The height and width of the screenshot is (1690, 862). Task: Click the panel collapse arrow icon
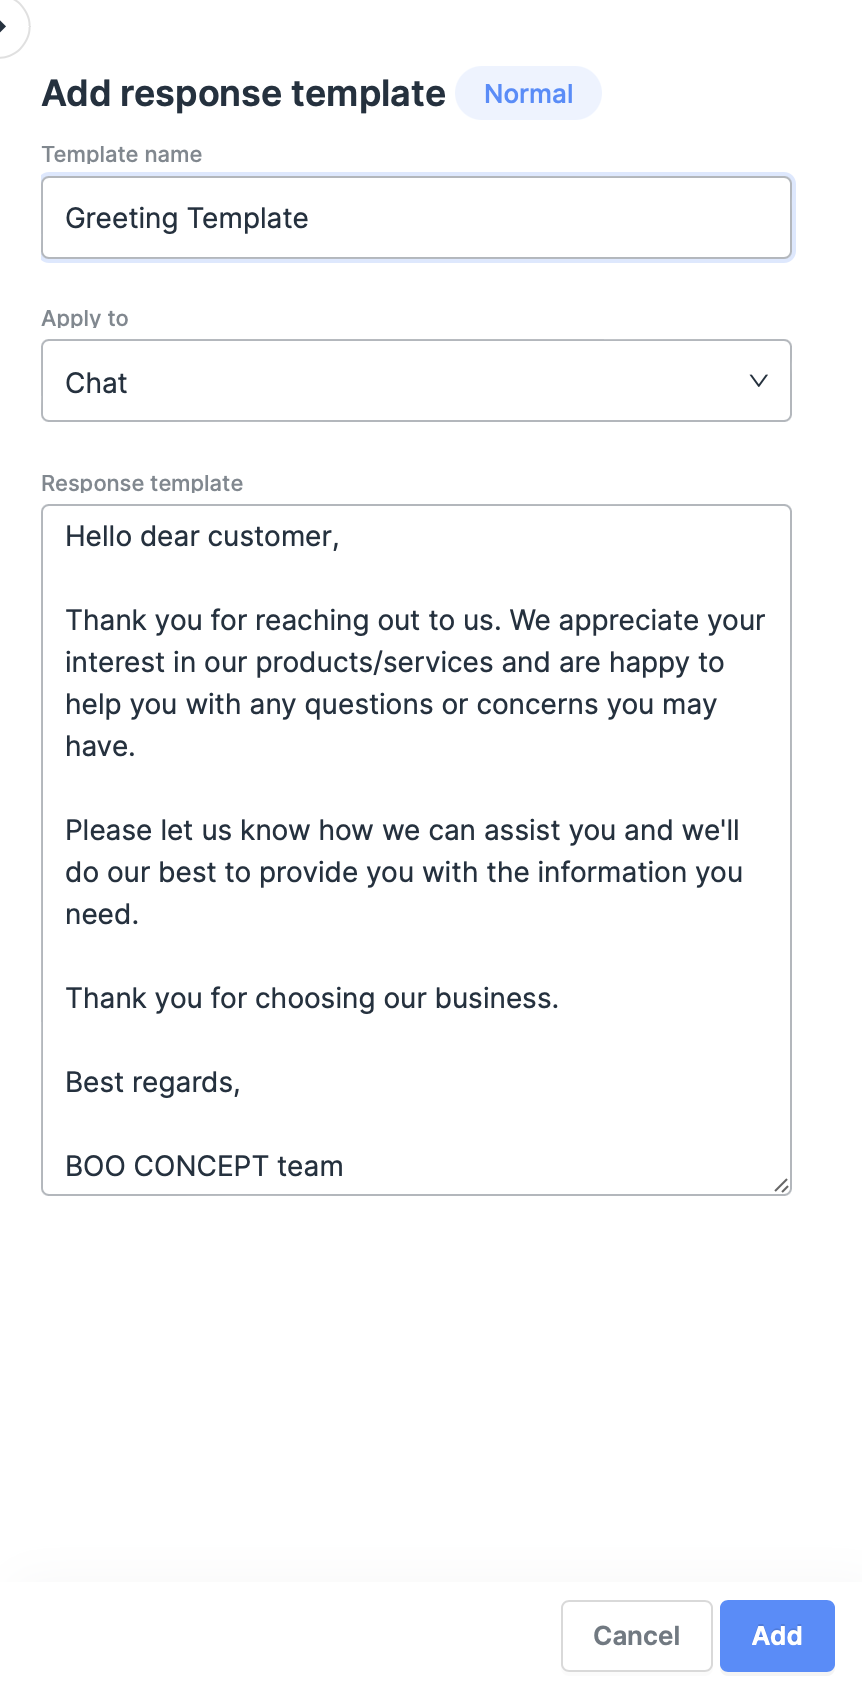tap(6, 25)
